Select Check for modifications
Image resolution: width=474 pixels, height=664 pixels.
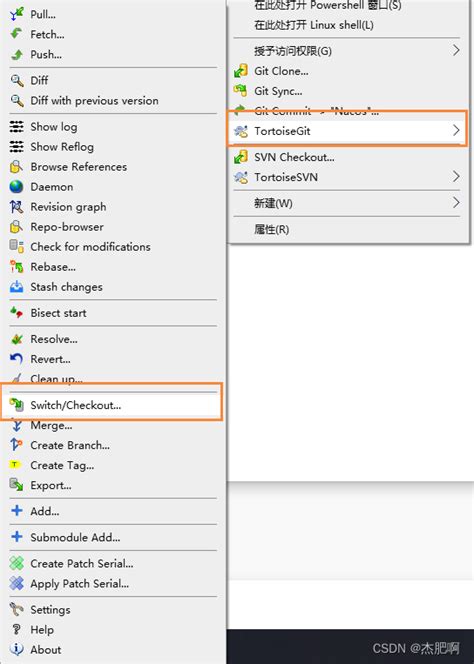pyautogui.click(x=90, y=247)
